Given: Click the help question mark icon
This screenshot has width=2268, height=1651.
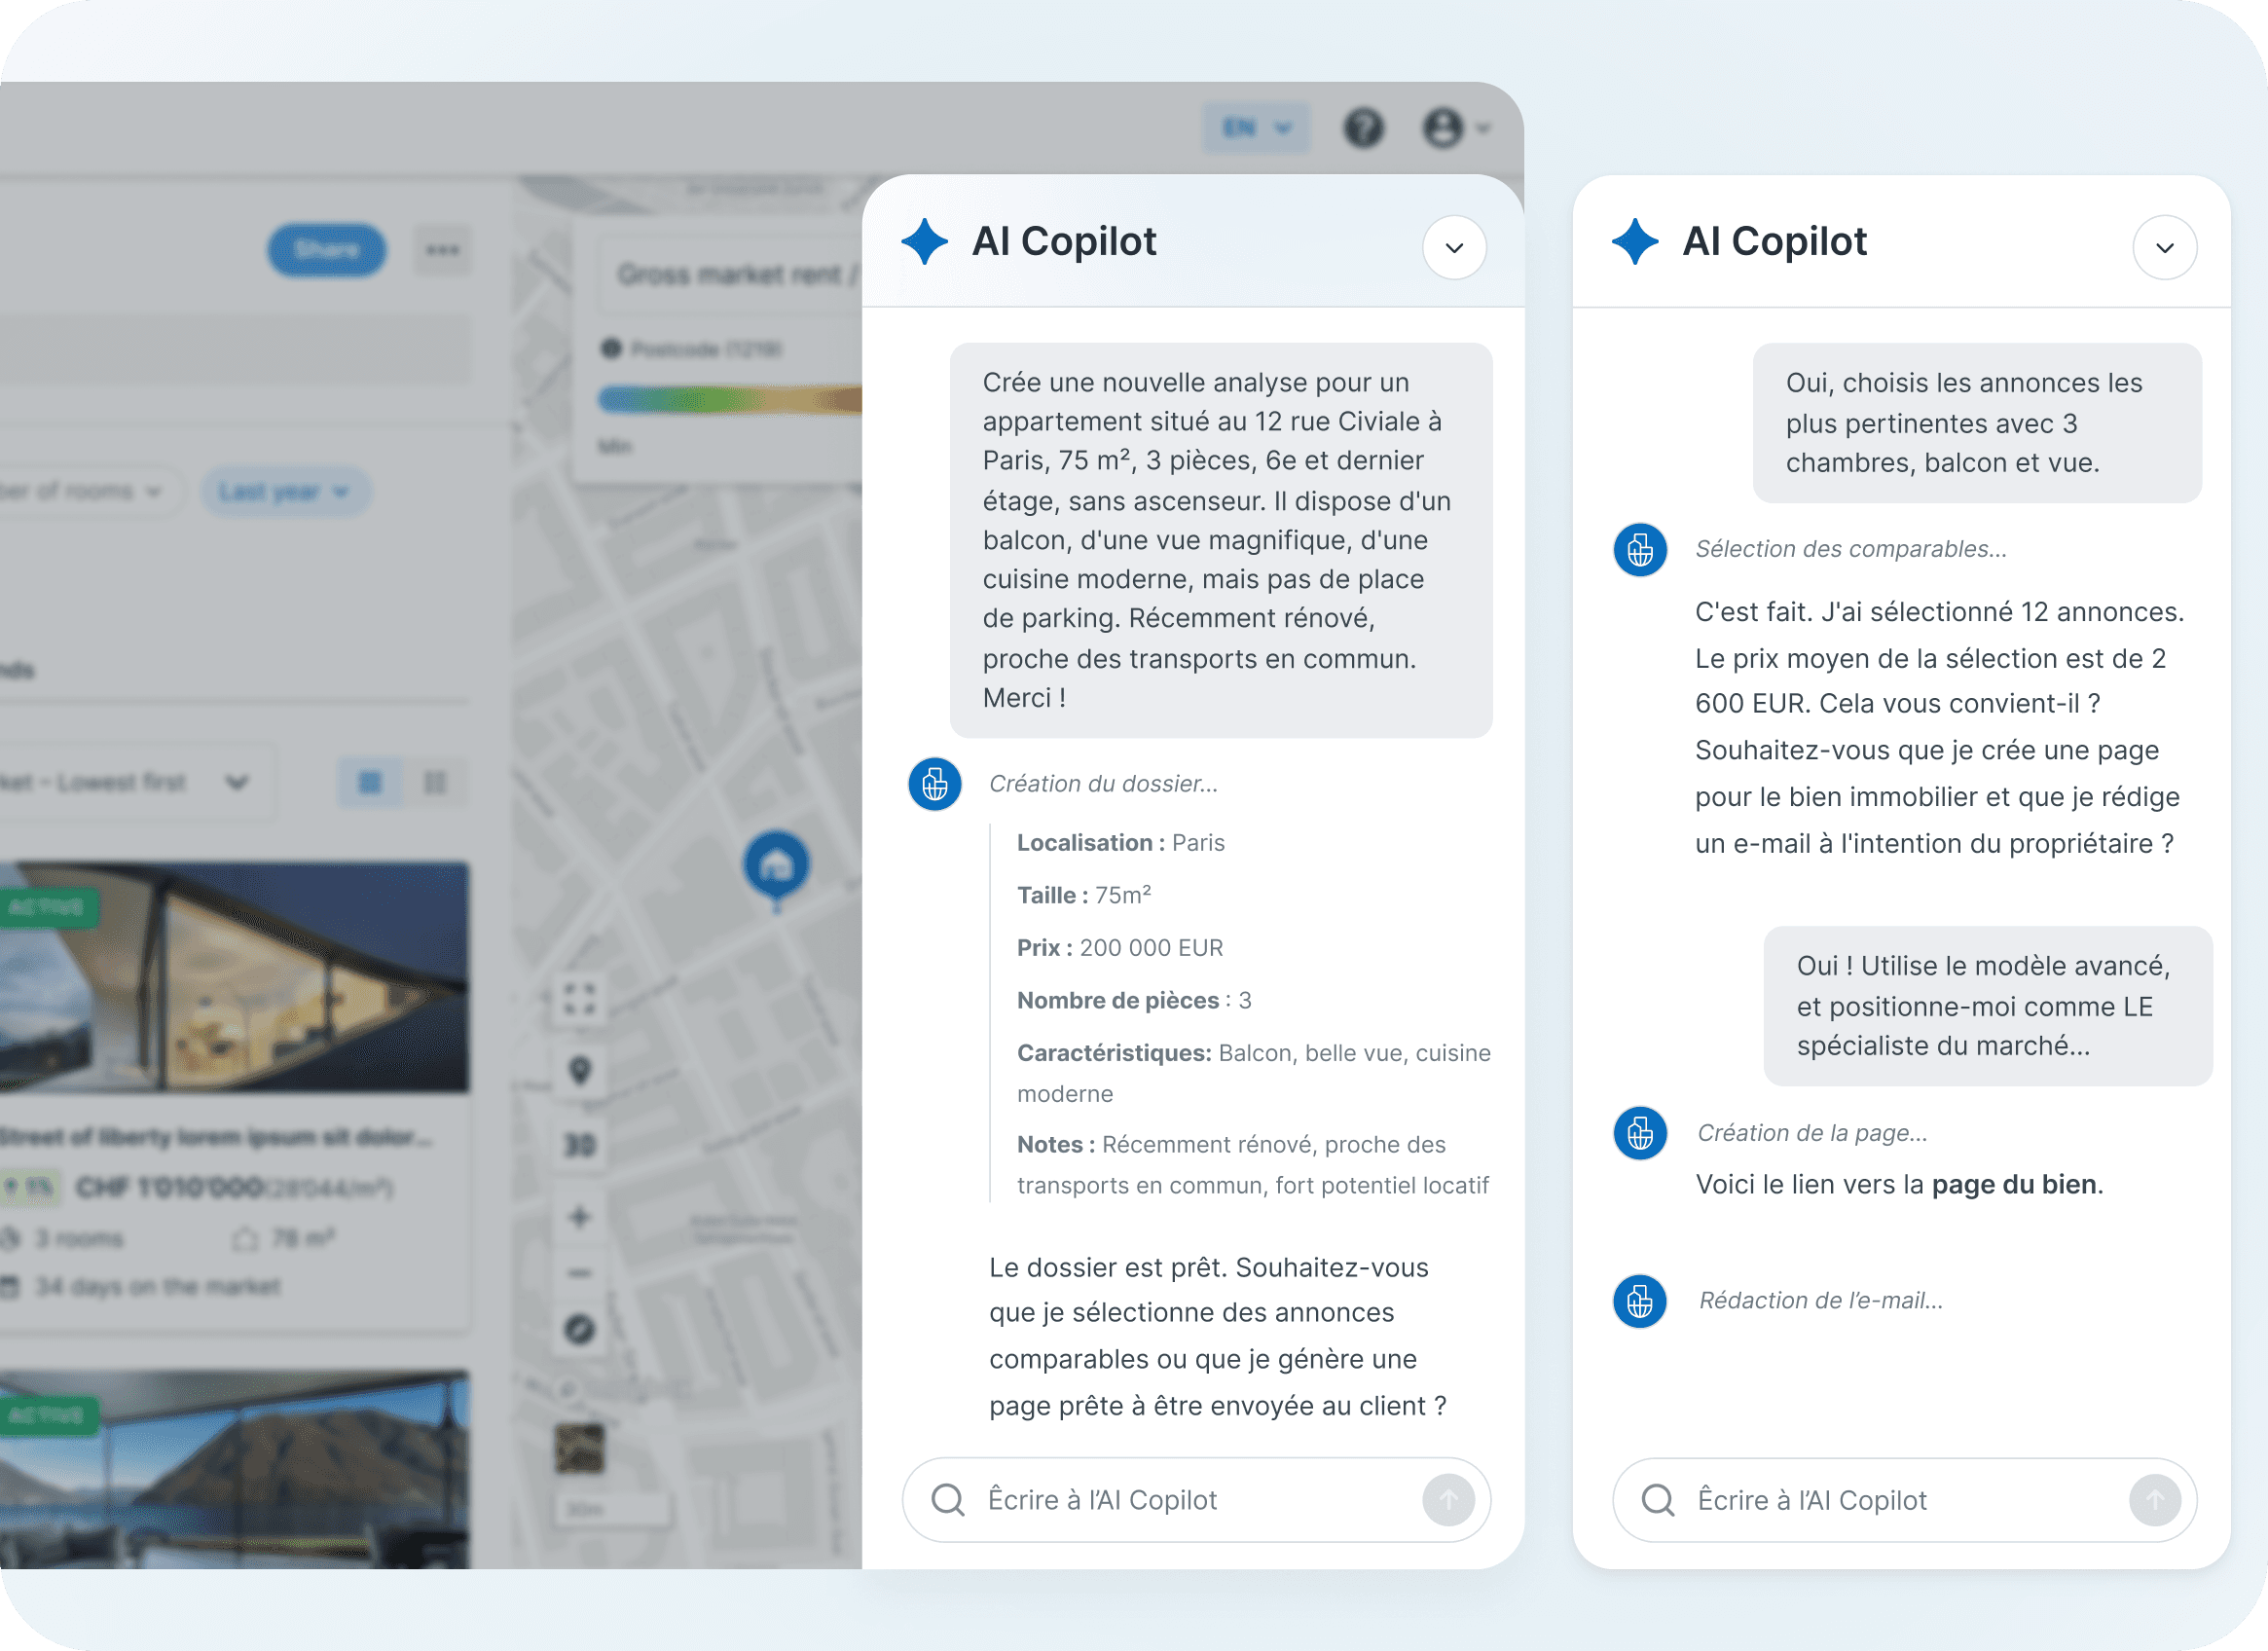Looking at the screenshot, I should pos(1363,128).
